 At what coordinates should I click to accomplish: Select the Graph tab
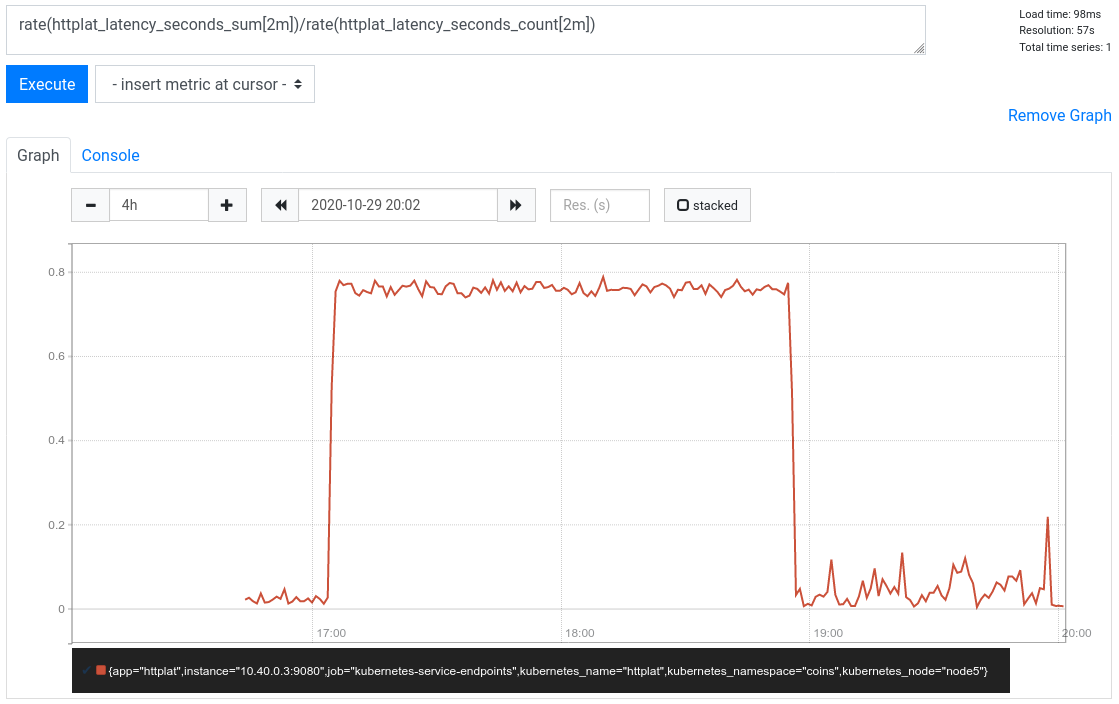click(38, 155)
